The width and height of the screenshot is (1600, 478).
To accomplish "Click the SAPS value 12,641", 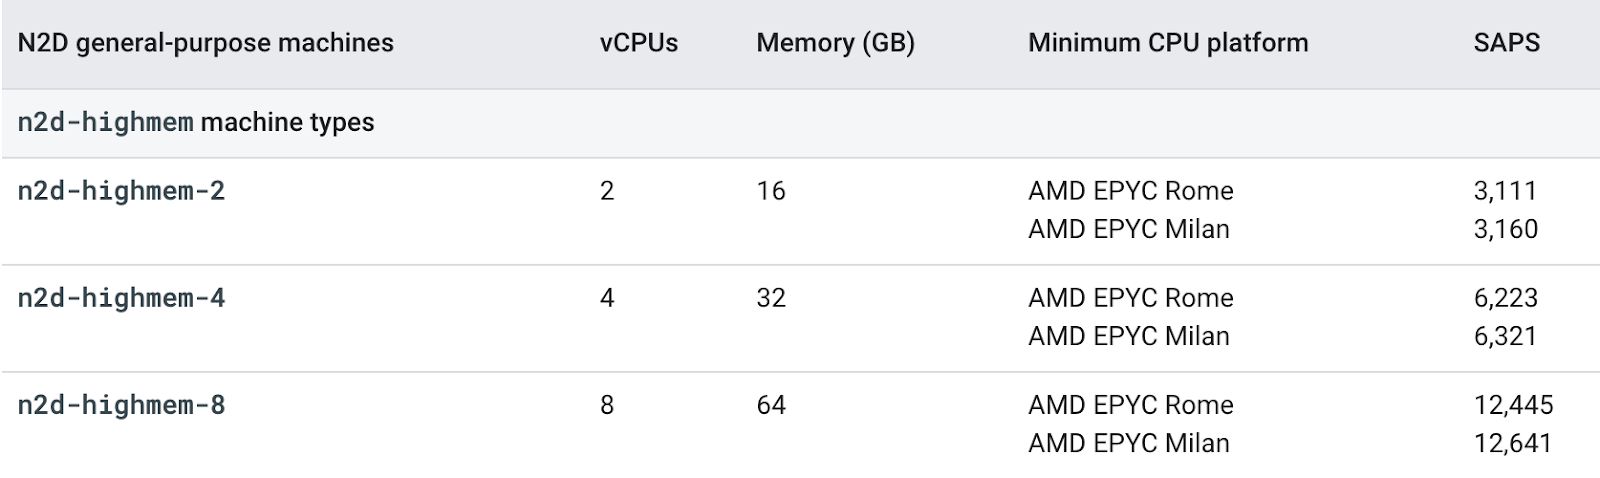I will (1512, 443).
